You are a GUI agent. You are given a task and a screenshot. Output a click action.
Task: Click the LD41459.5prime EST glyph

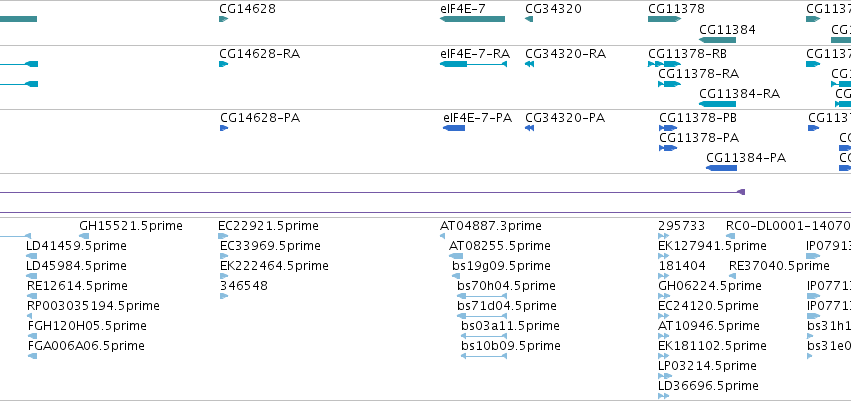pos(32,256)
